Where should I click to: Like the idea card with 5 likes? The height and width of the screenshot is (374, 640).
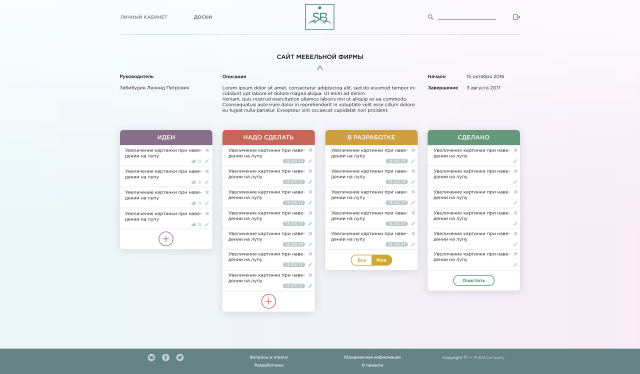tap(194, 182)
